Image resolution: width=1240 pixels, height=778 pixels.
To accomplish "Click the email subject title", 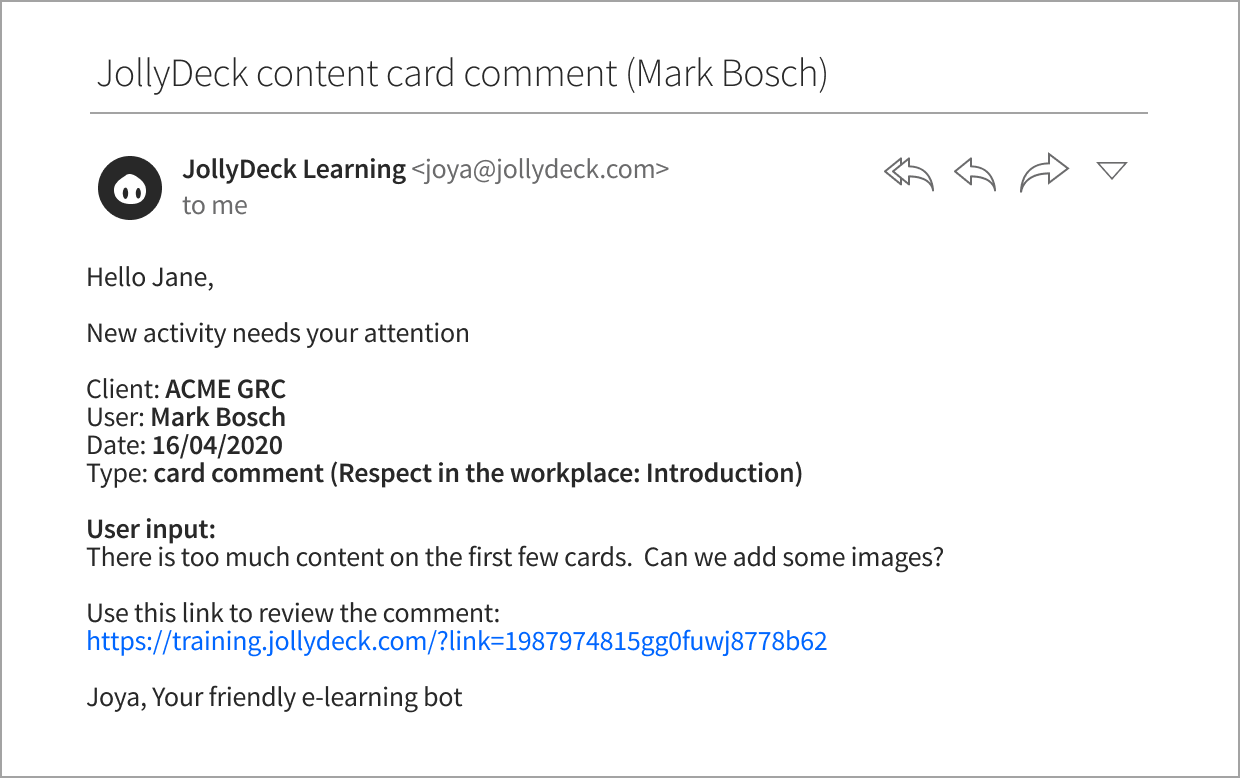I will (x=462, y=73).
